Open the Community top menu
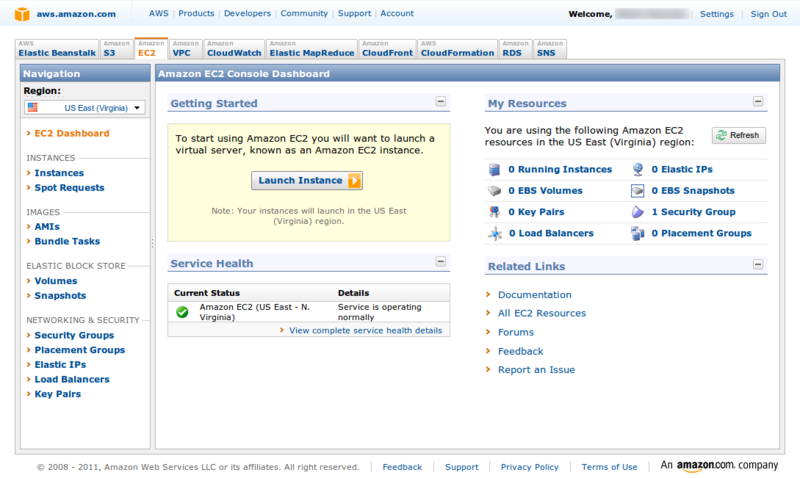This screenshot has height=478, width=800. pyautogui.click(x=304, y=13)
